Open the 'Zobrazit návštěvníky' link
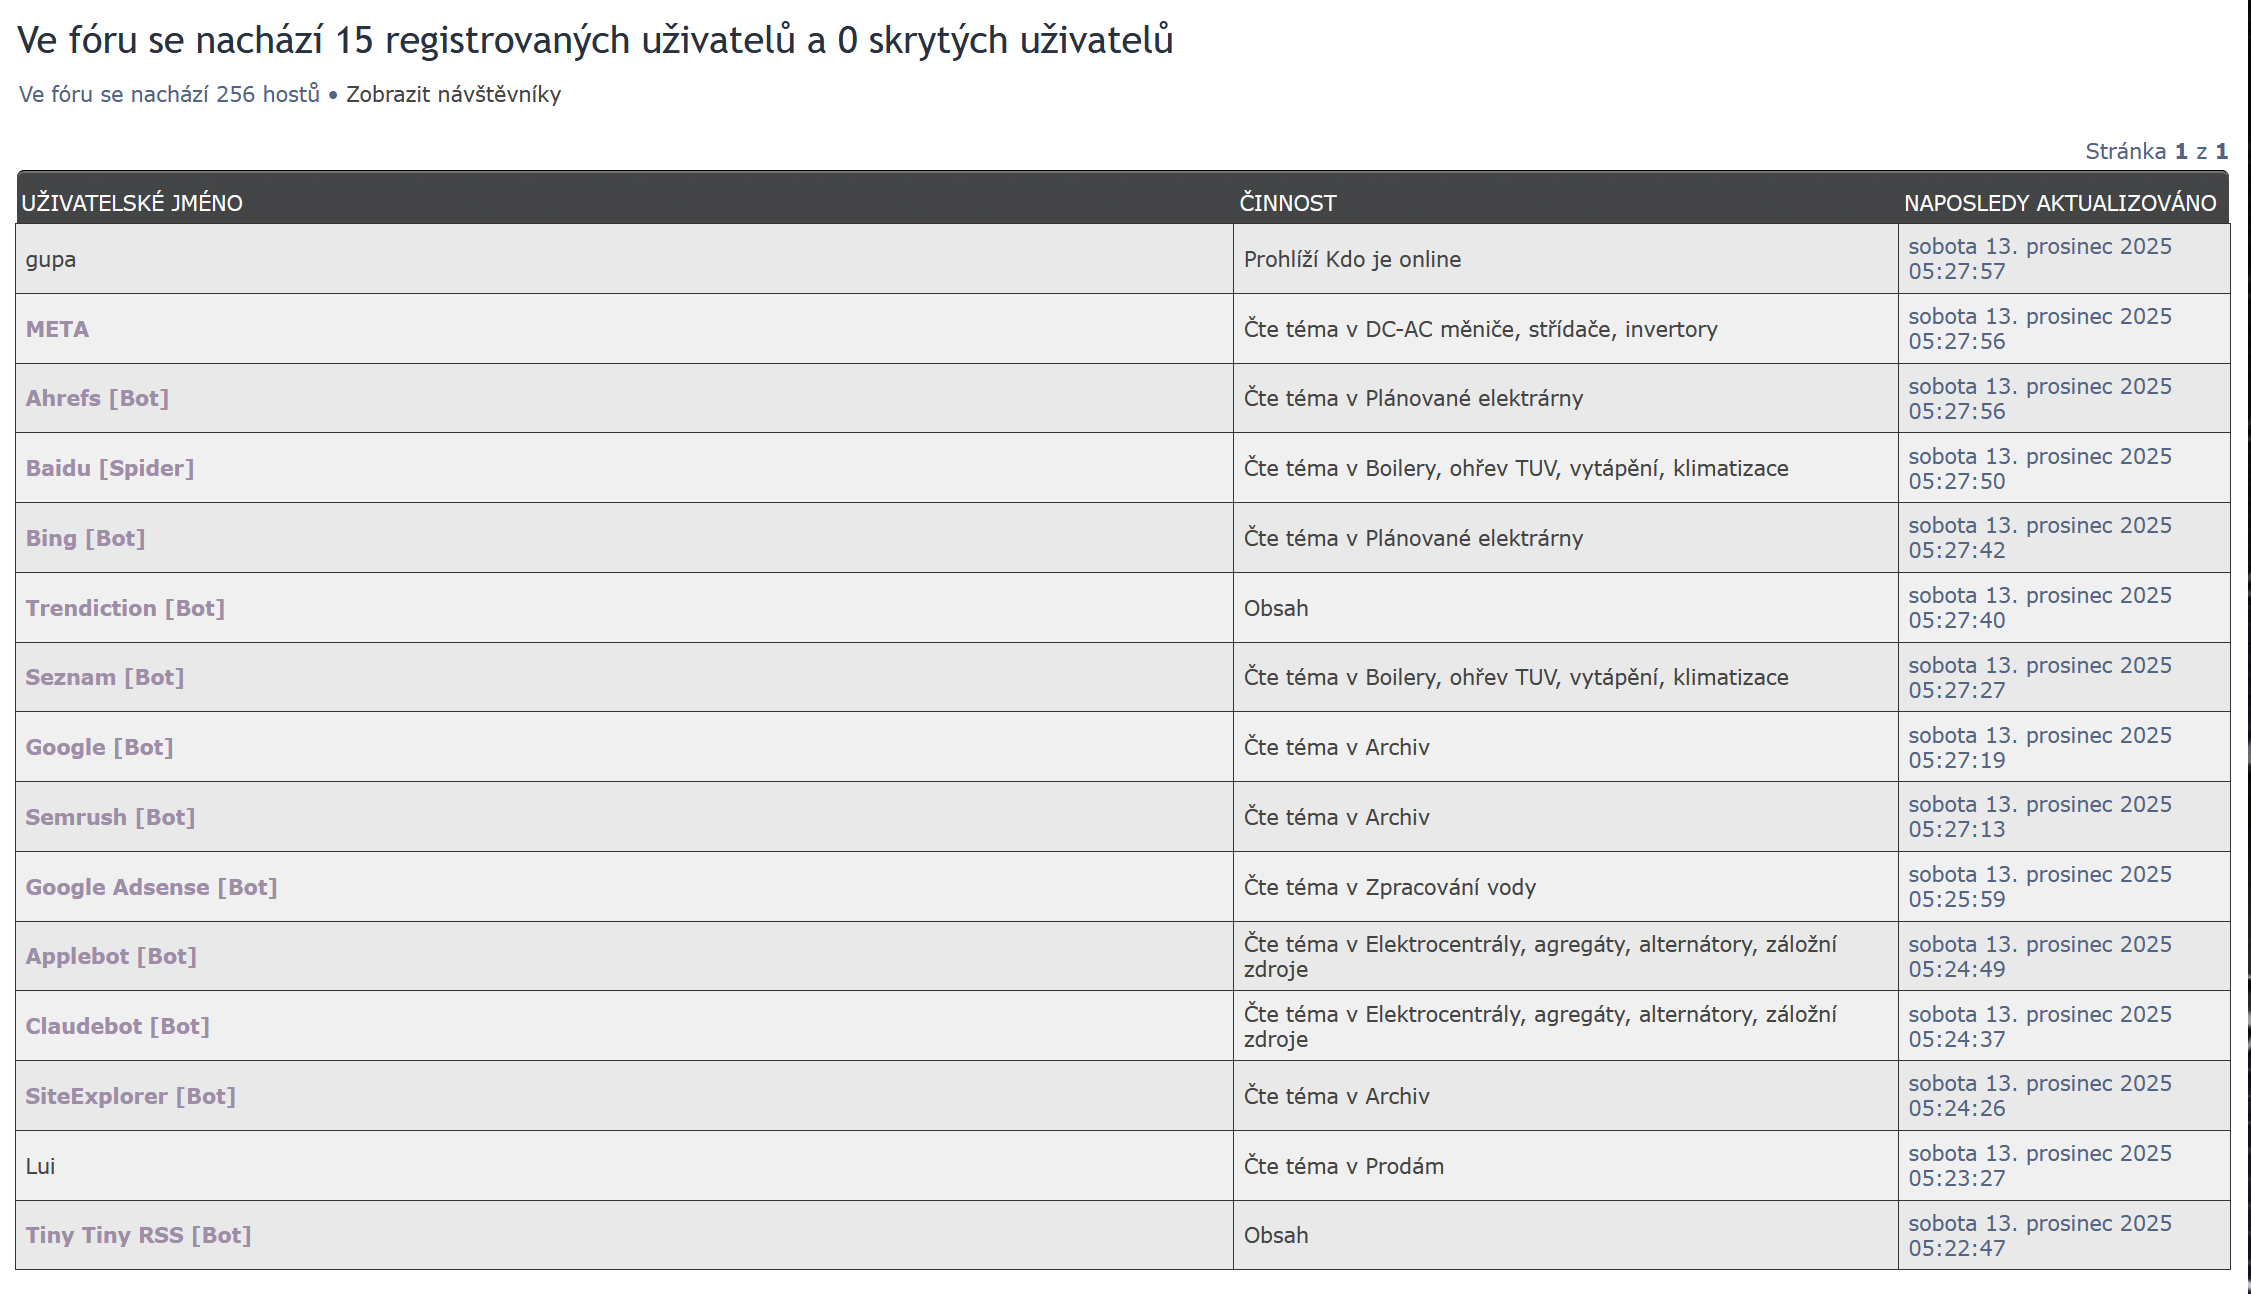The image size is (2251, 1294). pos(453,94)
